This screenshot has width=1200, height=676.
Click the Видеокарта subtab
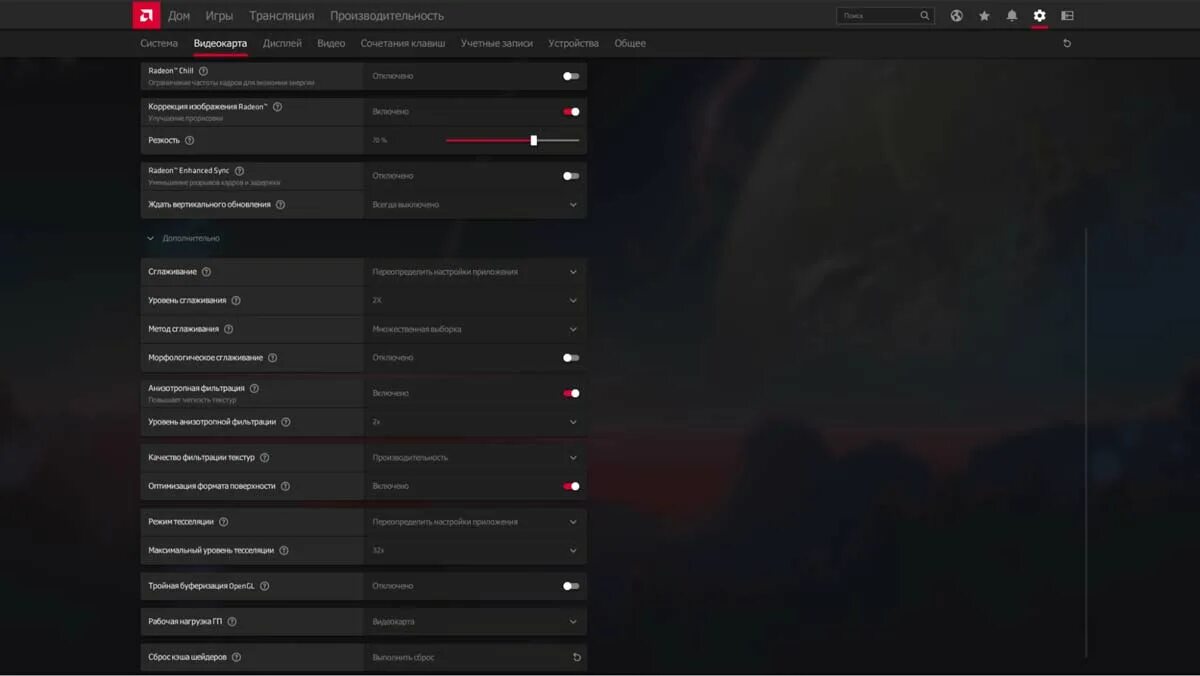coord(220,43)
